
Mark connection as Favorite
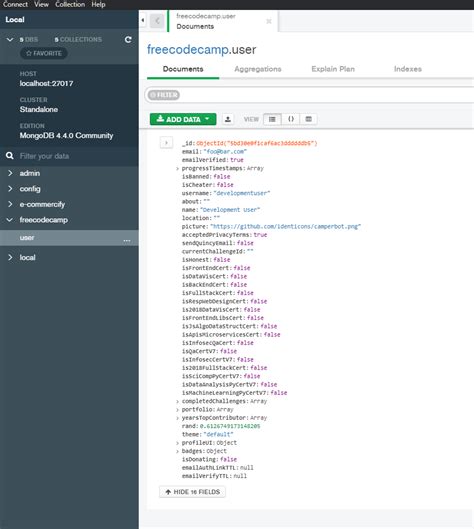tap(44, 53)
